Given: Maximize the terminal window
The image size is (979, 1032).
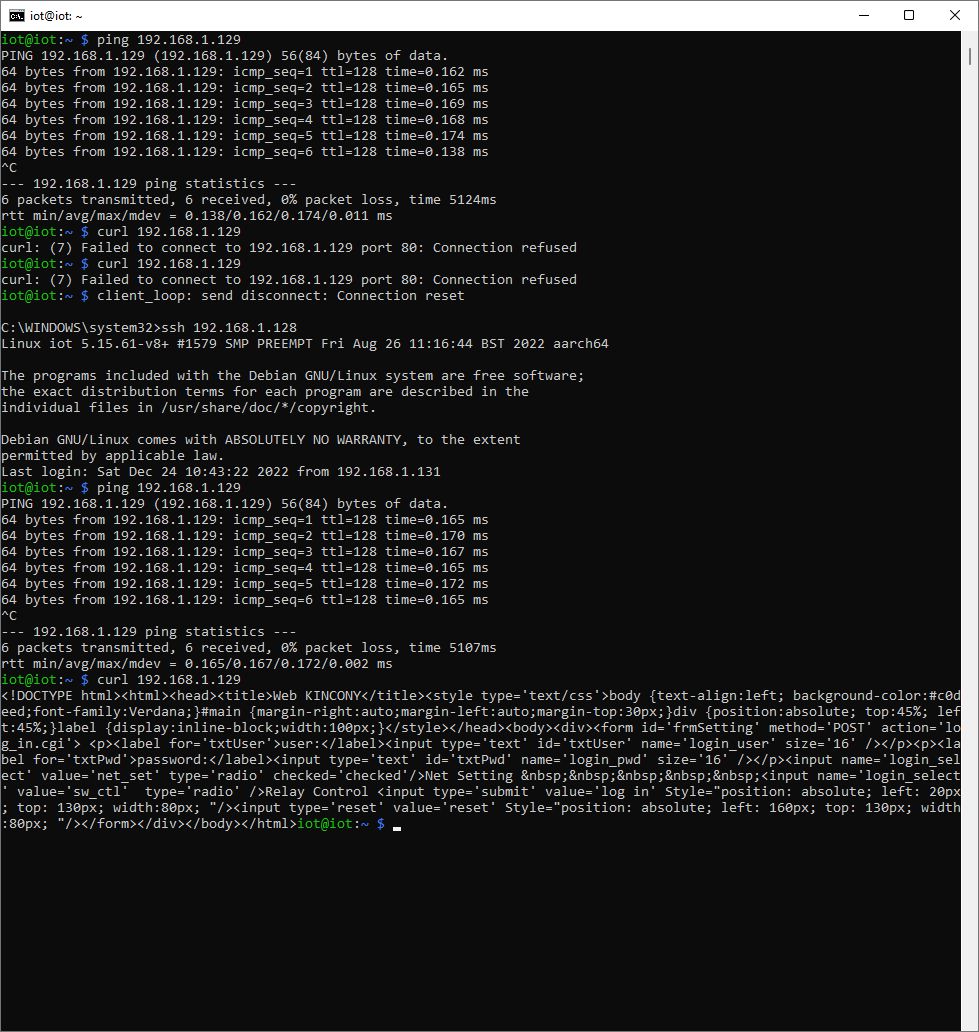Looking at the screenshot, I should point(909,15).
